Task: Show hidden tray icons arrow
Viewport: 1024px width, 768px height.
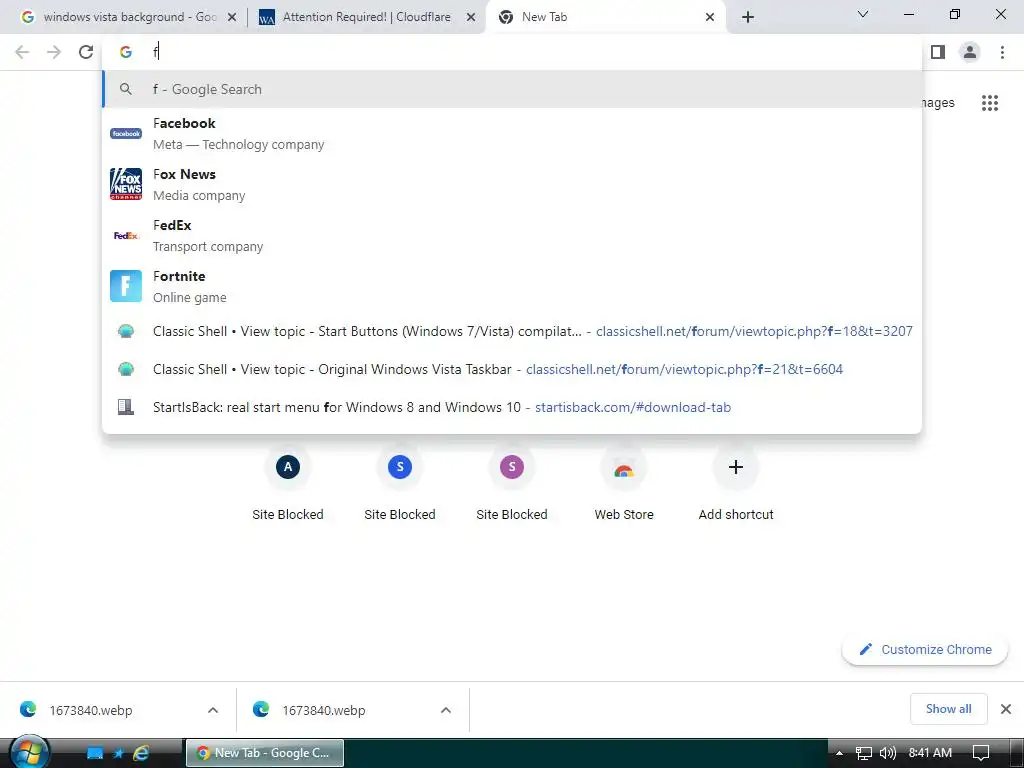Action: 839,753
